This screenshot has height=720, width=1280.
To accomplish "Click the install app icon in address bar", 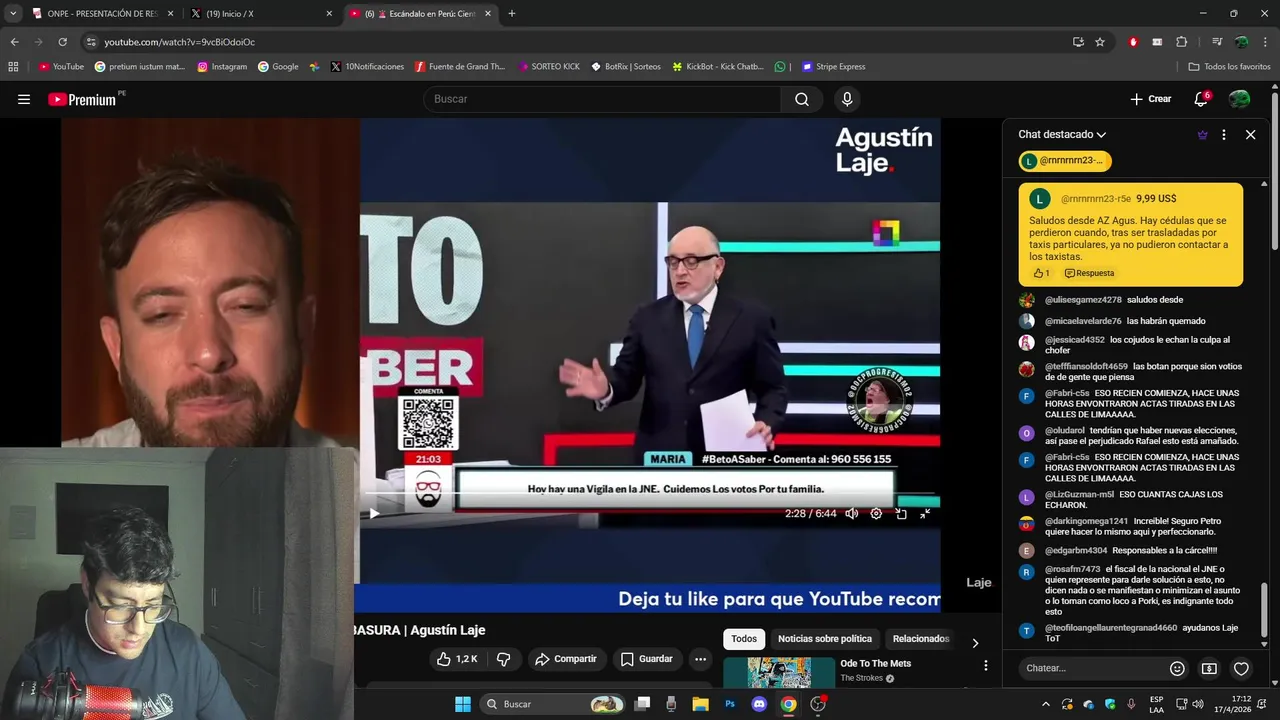I will (1078, 42).
